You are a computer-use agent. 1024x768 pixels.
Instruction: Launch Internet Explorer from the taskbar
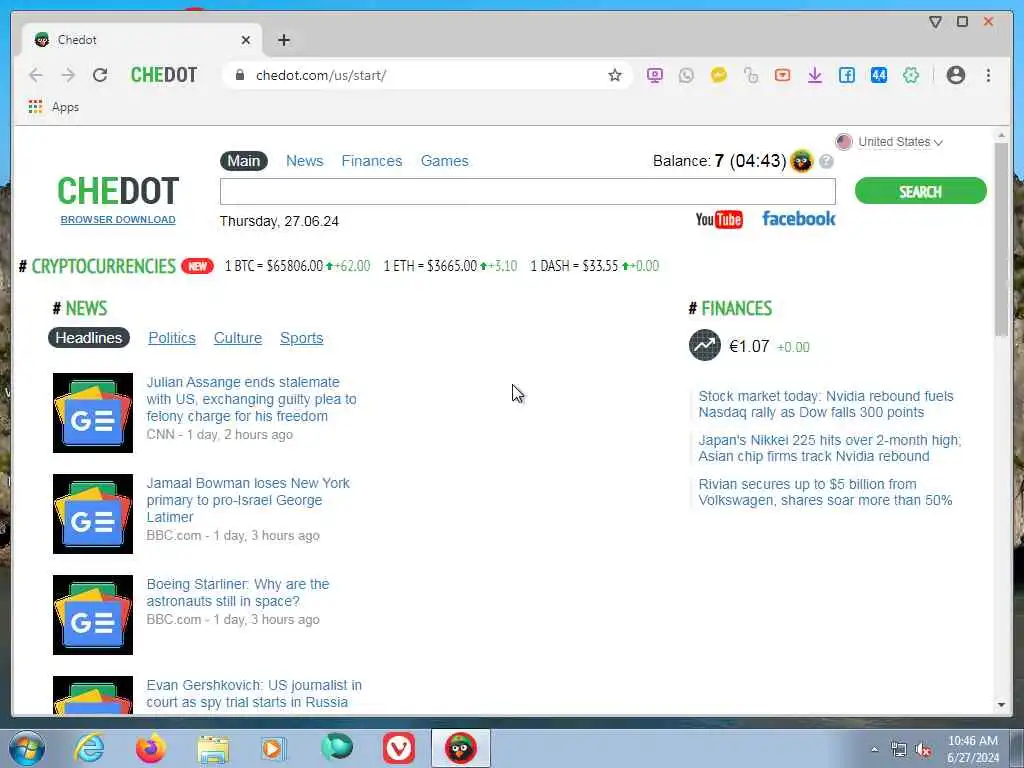(x=89, y=748)
